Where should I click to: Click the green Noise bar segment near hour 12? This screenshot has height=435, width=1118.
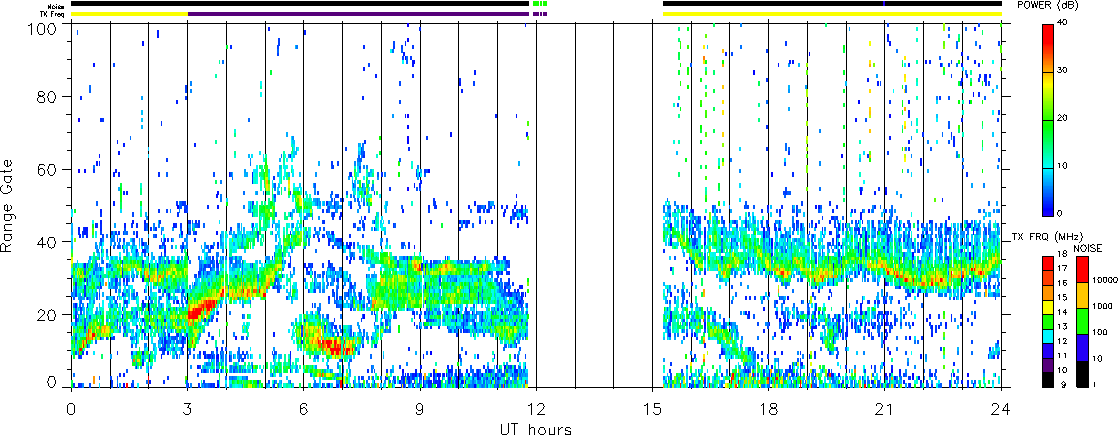535,4
